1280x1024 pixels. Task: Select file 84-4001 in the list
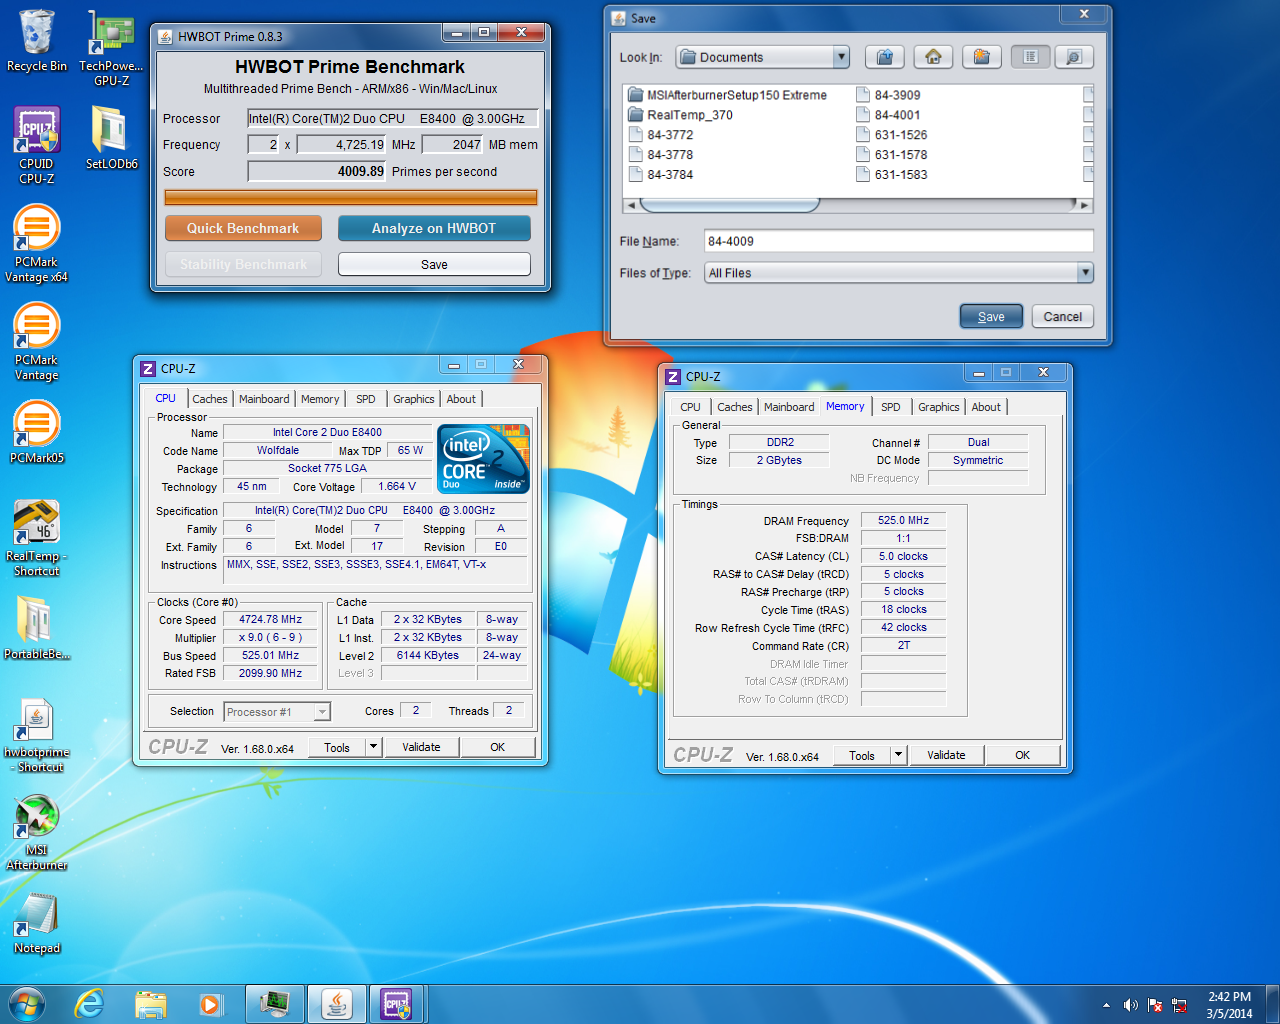[x=888, y=115]
